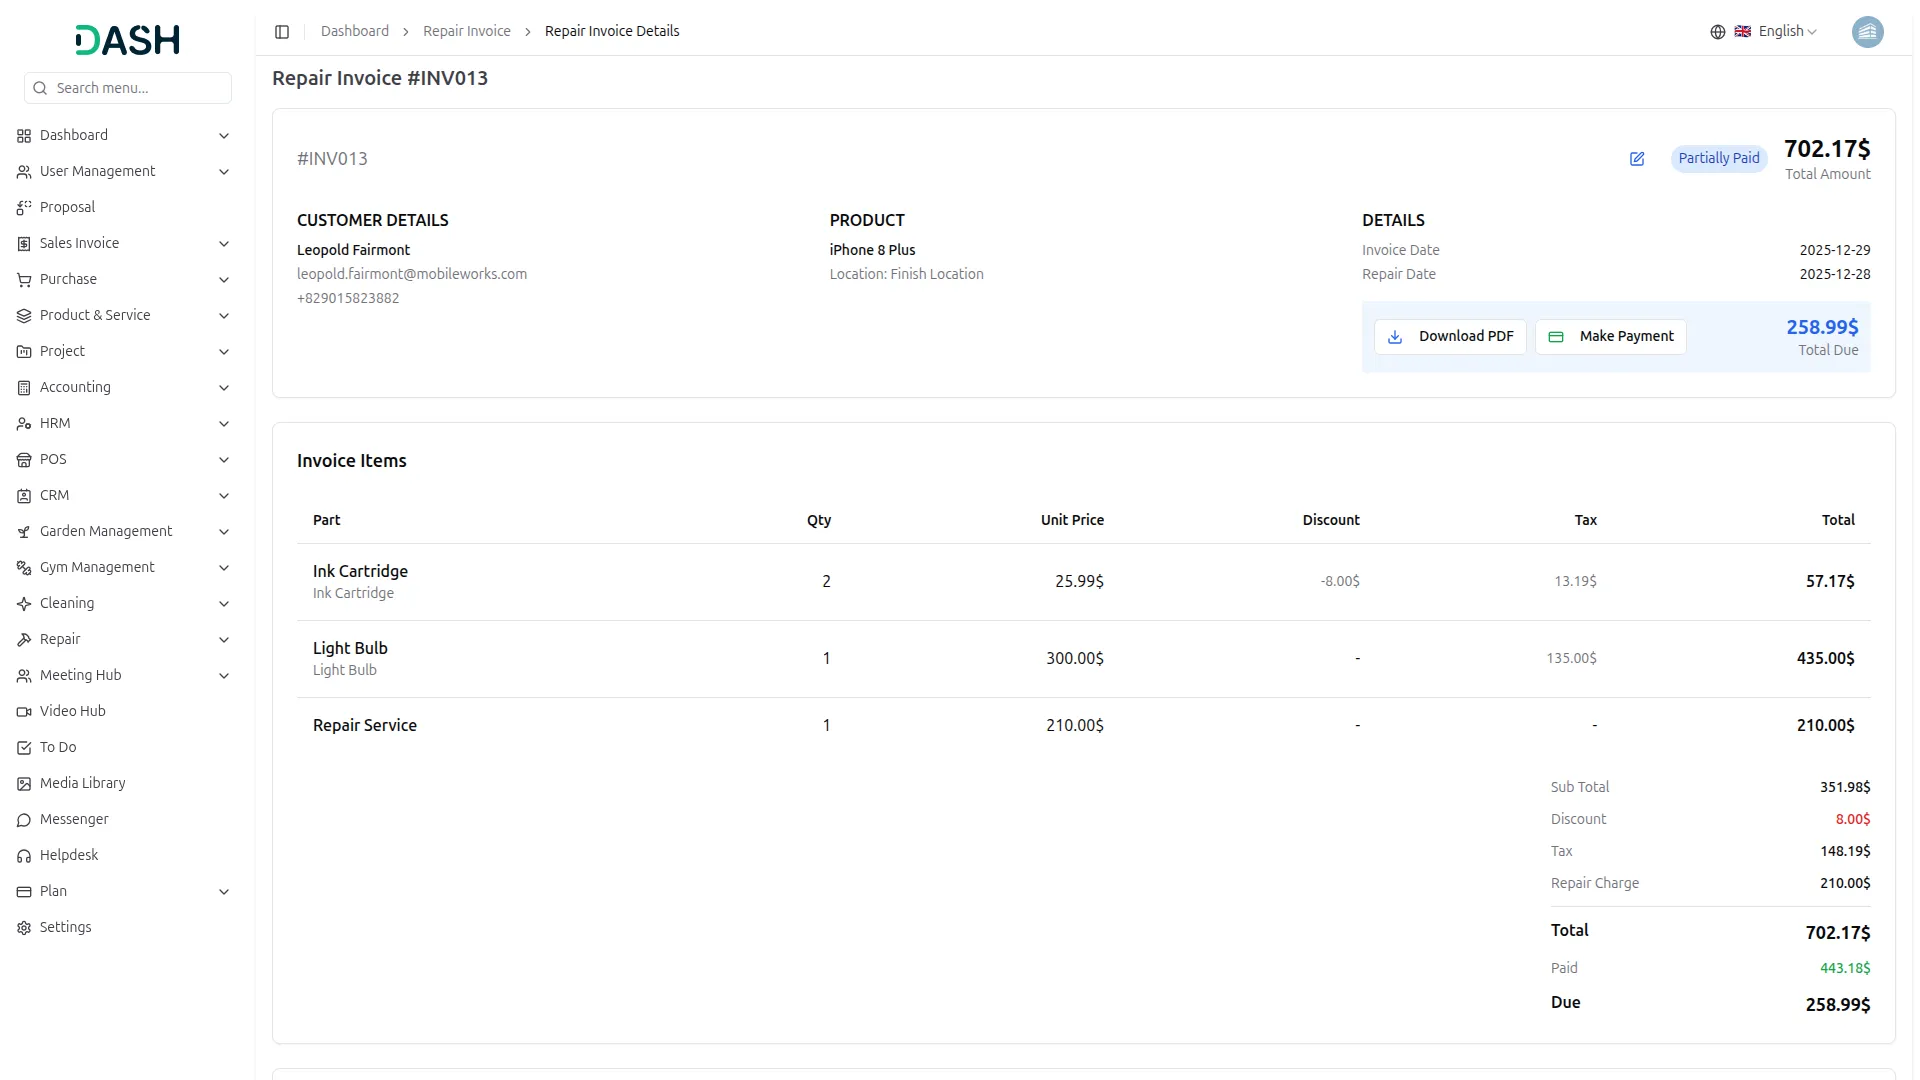The width and height of the screenshot is (1920, 1080).
Task: Click the Search menu input field
Action: [x=138, y=88]
